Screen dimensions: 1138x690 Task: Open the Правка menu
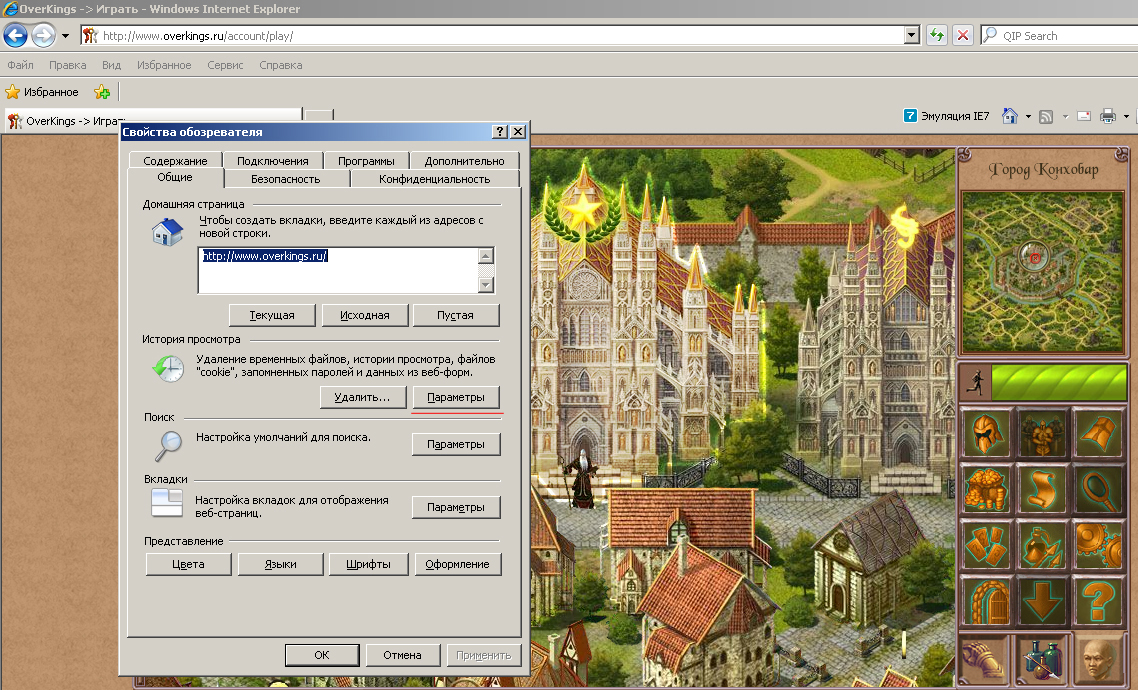click(67, 65)
